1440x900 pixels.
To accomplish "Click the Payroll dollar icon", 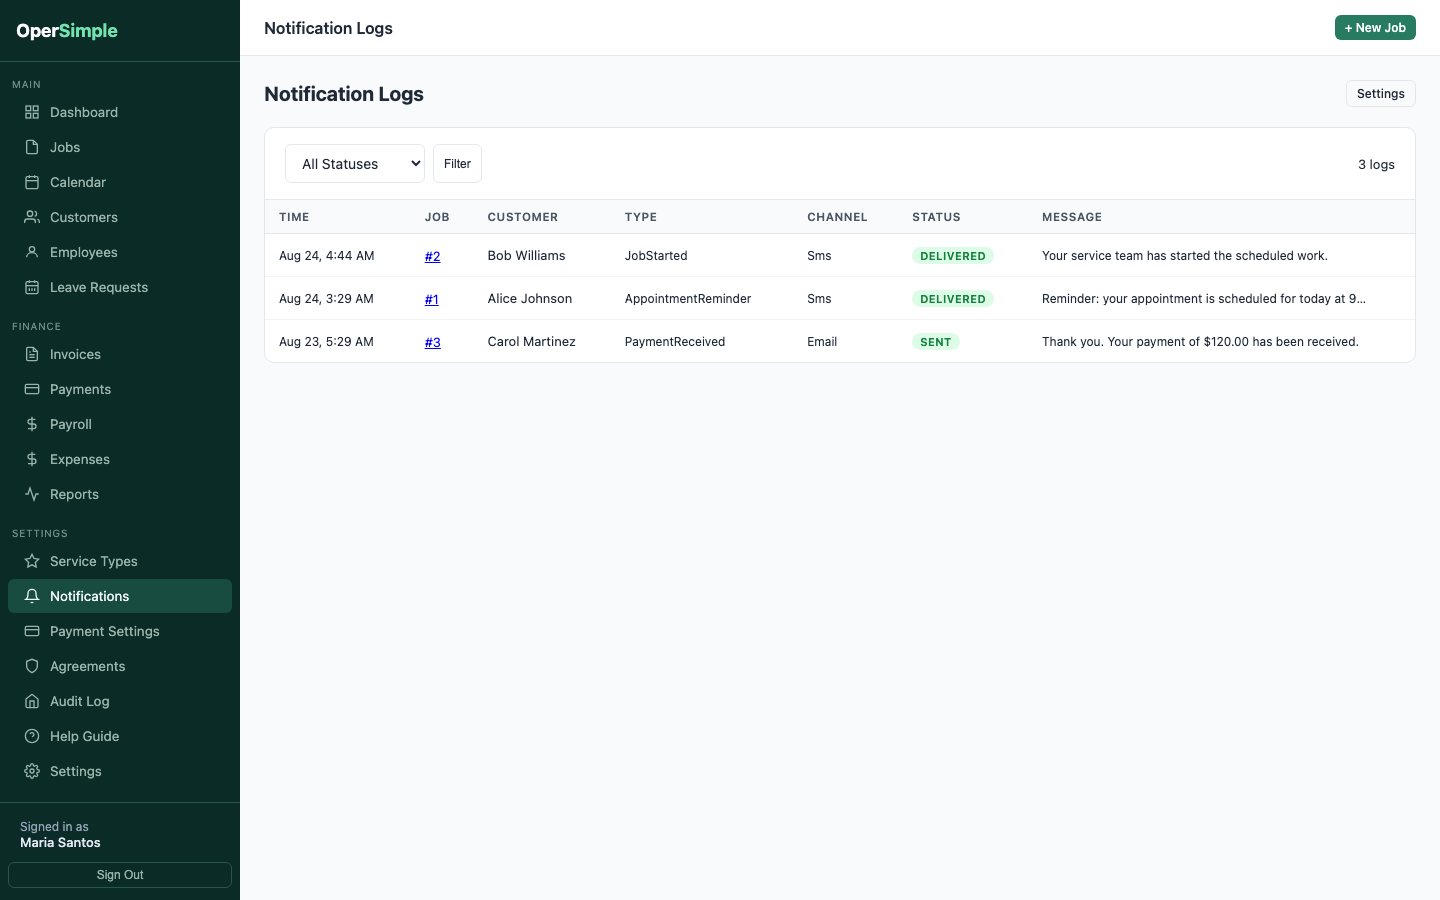I will [x=32, y=424].
